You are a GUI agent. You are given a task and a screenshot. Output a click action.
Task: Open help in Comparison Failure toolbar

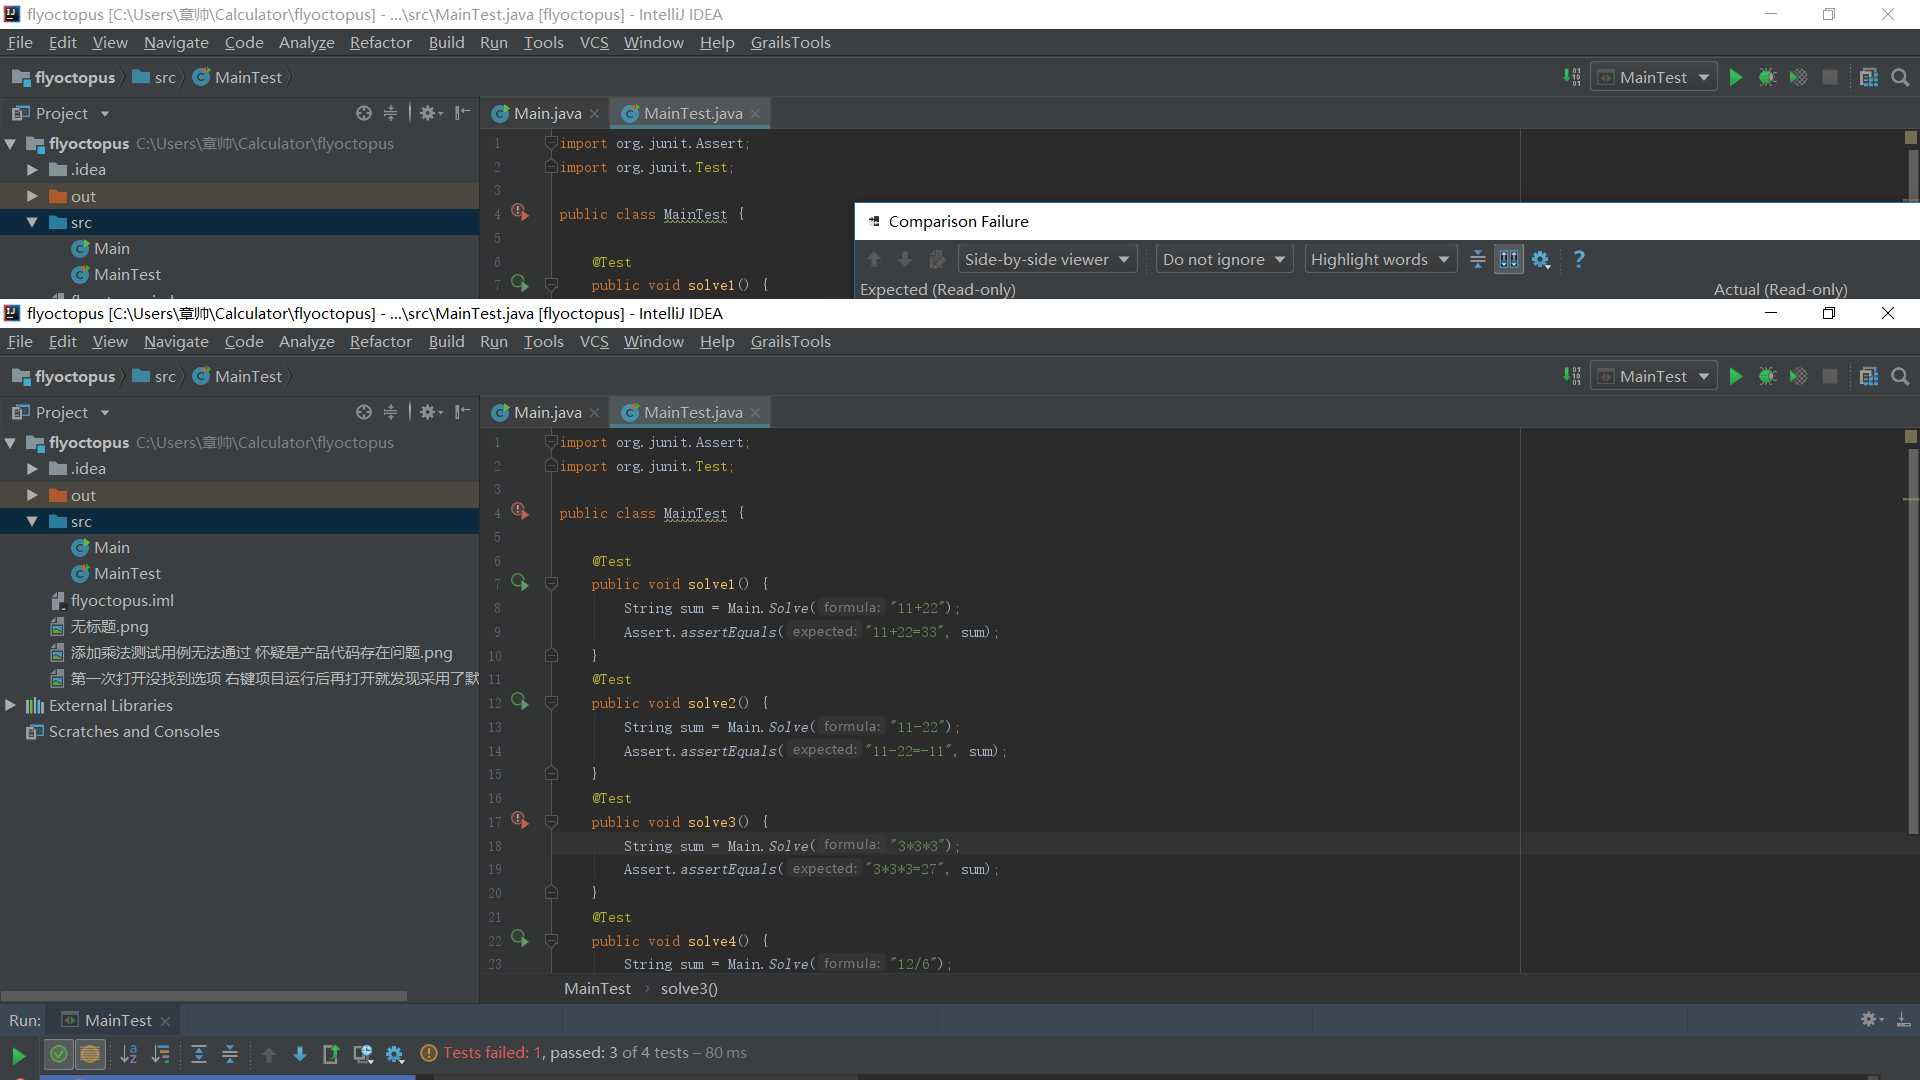click(x=1579, y=260)
